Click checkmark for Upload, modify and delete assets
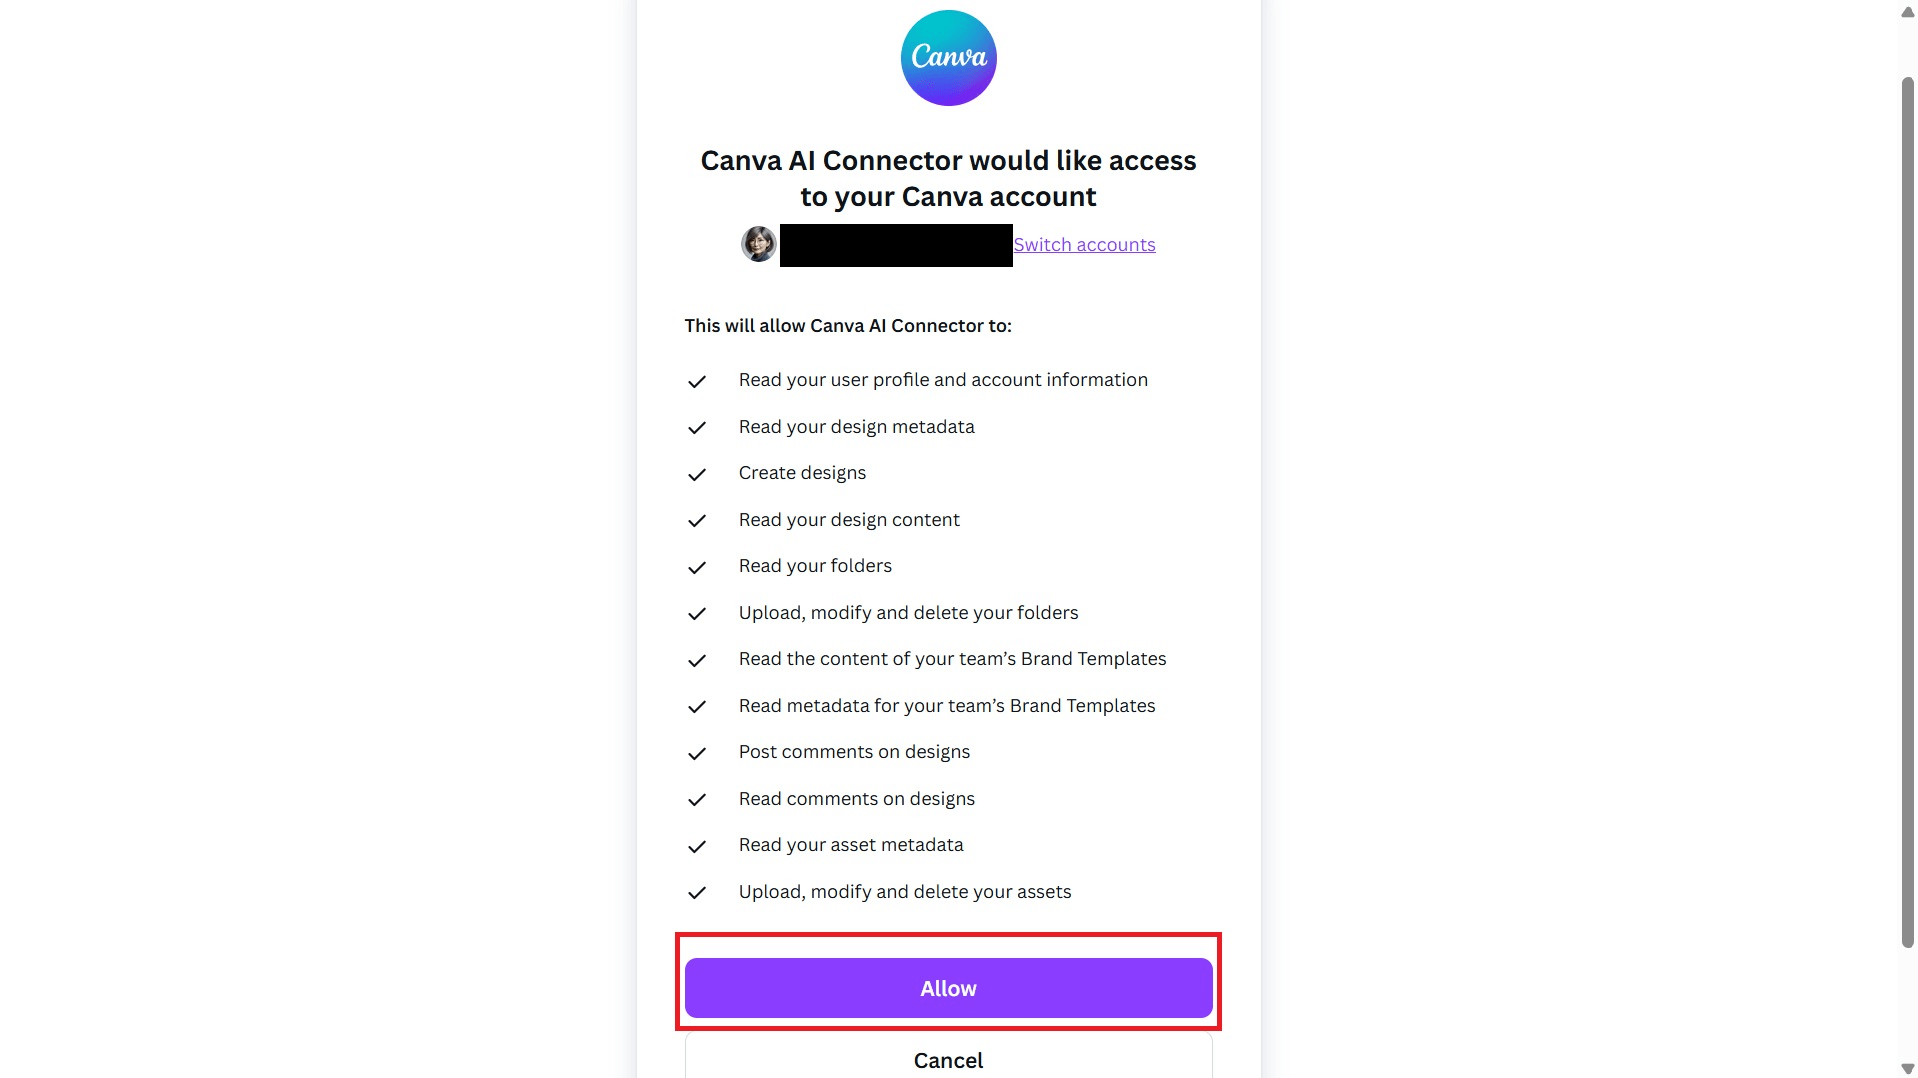Screen dimensions: 1918x1078 pos(697,893)
